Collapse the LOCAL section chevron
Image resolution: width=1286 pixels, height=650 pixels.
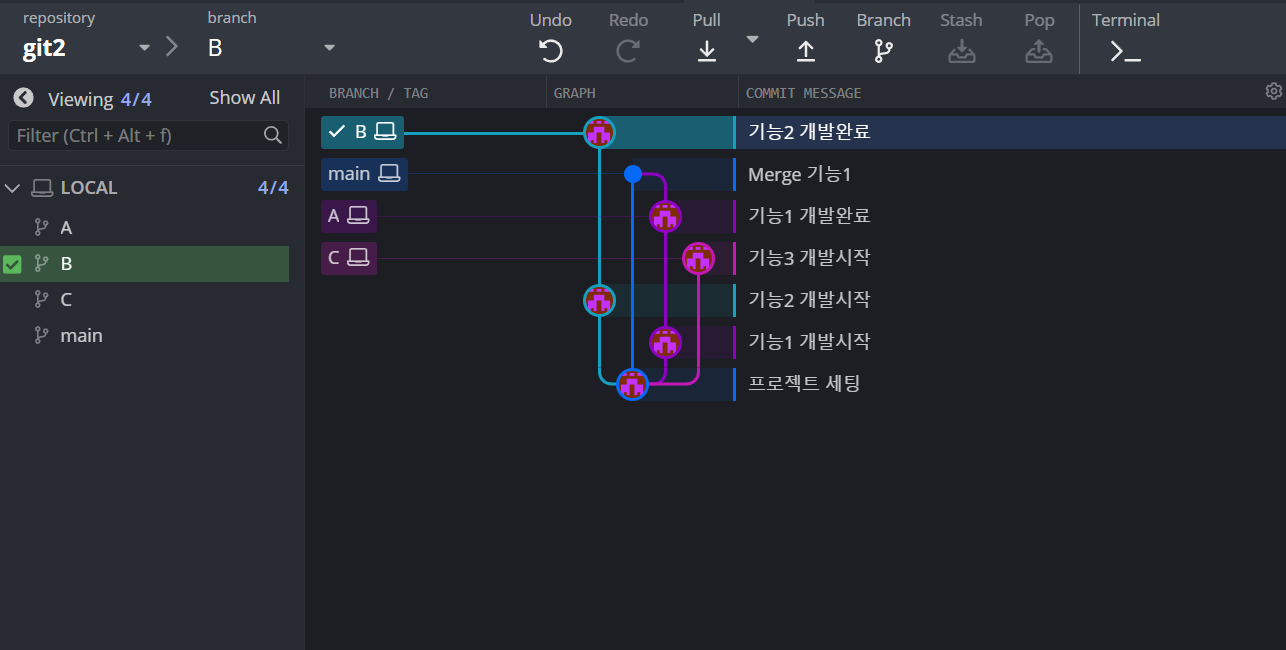point(13,188)
